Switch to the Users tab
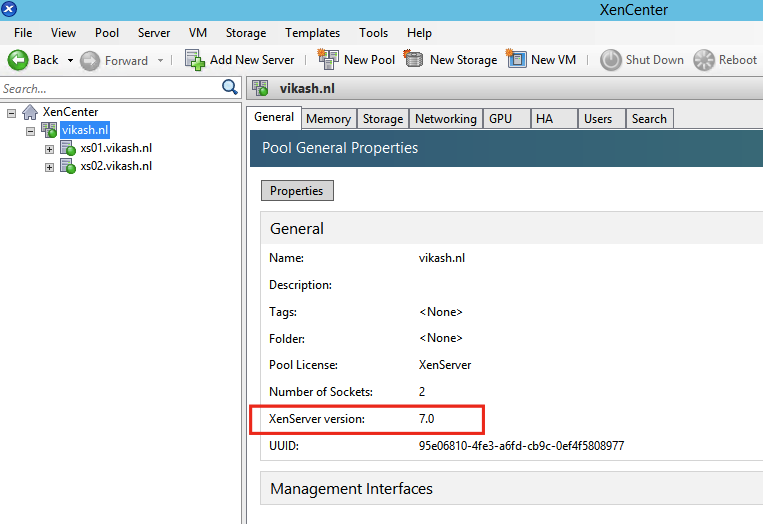This screenshot has height=524, width=763. (x=601, y=119)
